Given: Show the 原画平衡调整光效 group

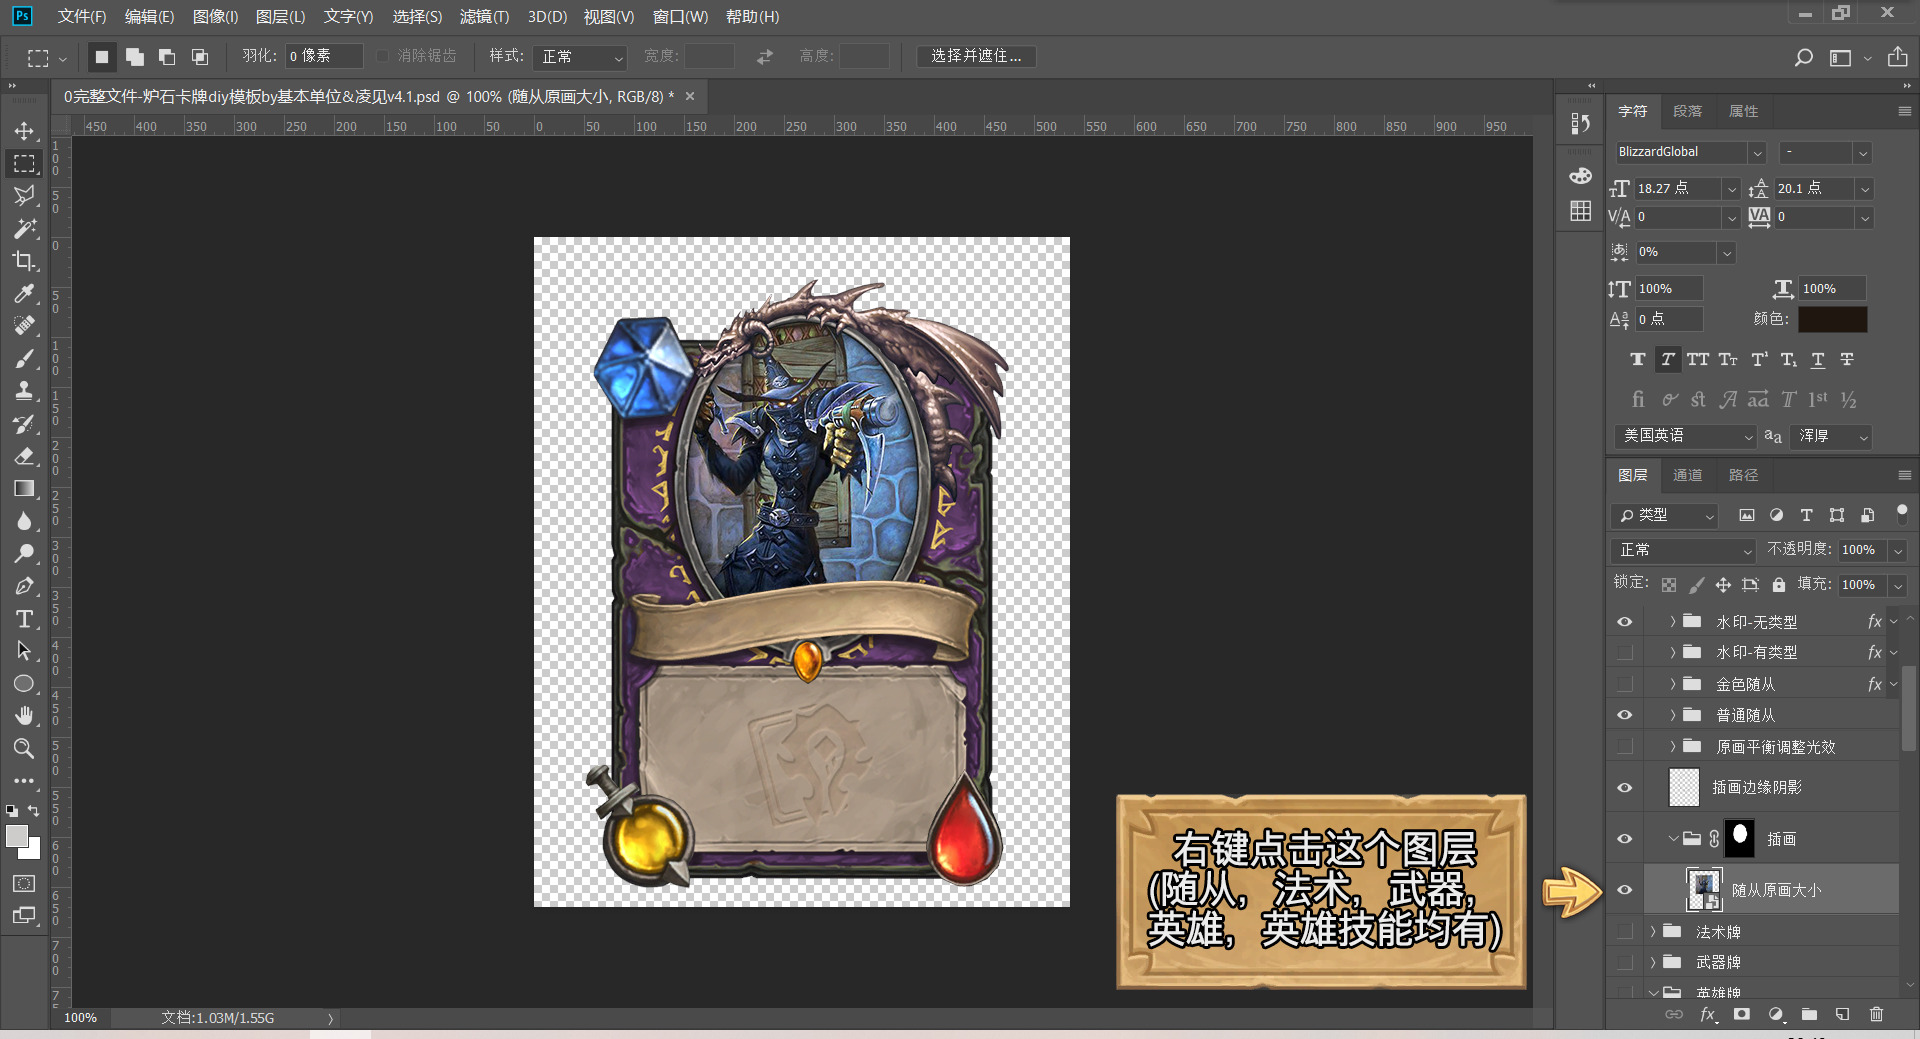Looking at the screenshot, I should (1624, 746).
